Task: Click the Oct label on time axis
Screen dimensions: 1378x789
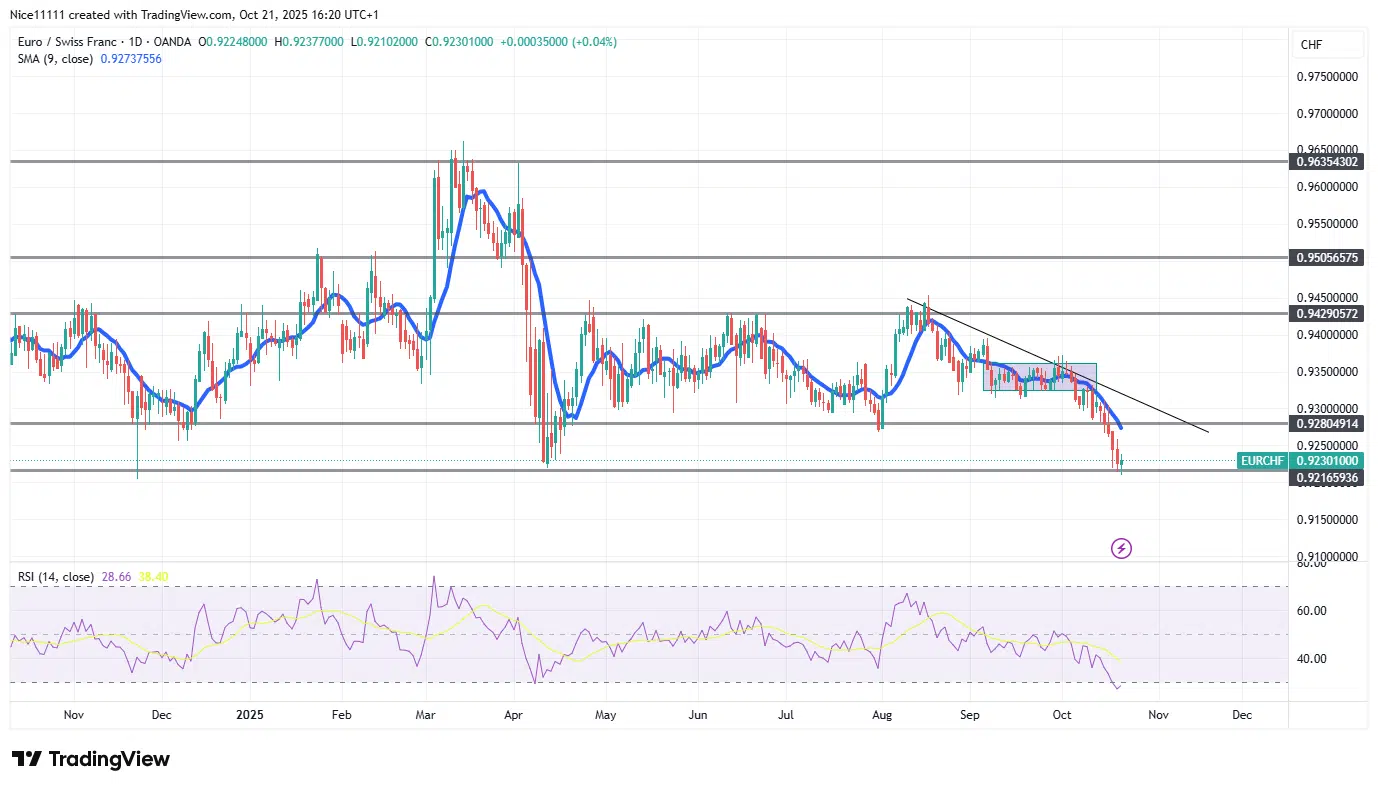Action: [x=1062, y=715]
